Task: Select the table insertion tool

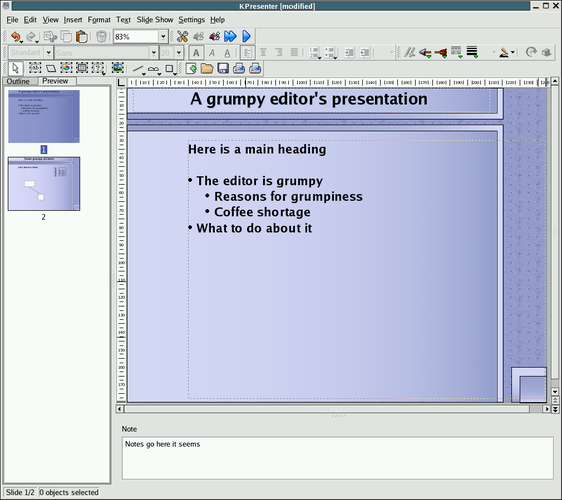Action: (82, 68)
